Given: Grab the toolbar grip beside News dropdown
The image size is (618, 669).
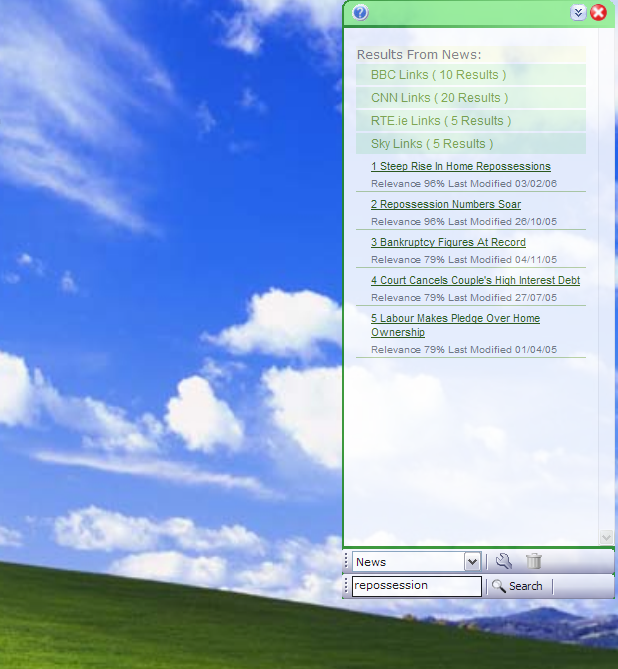Looking at the screenshot, I should coord(346,561).
